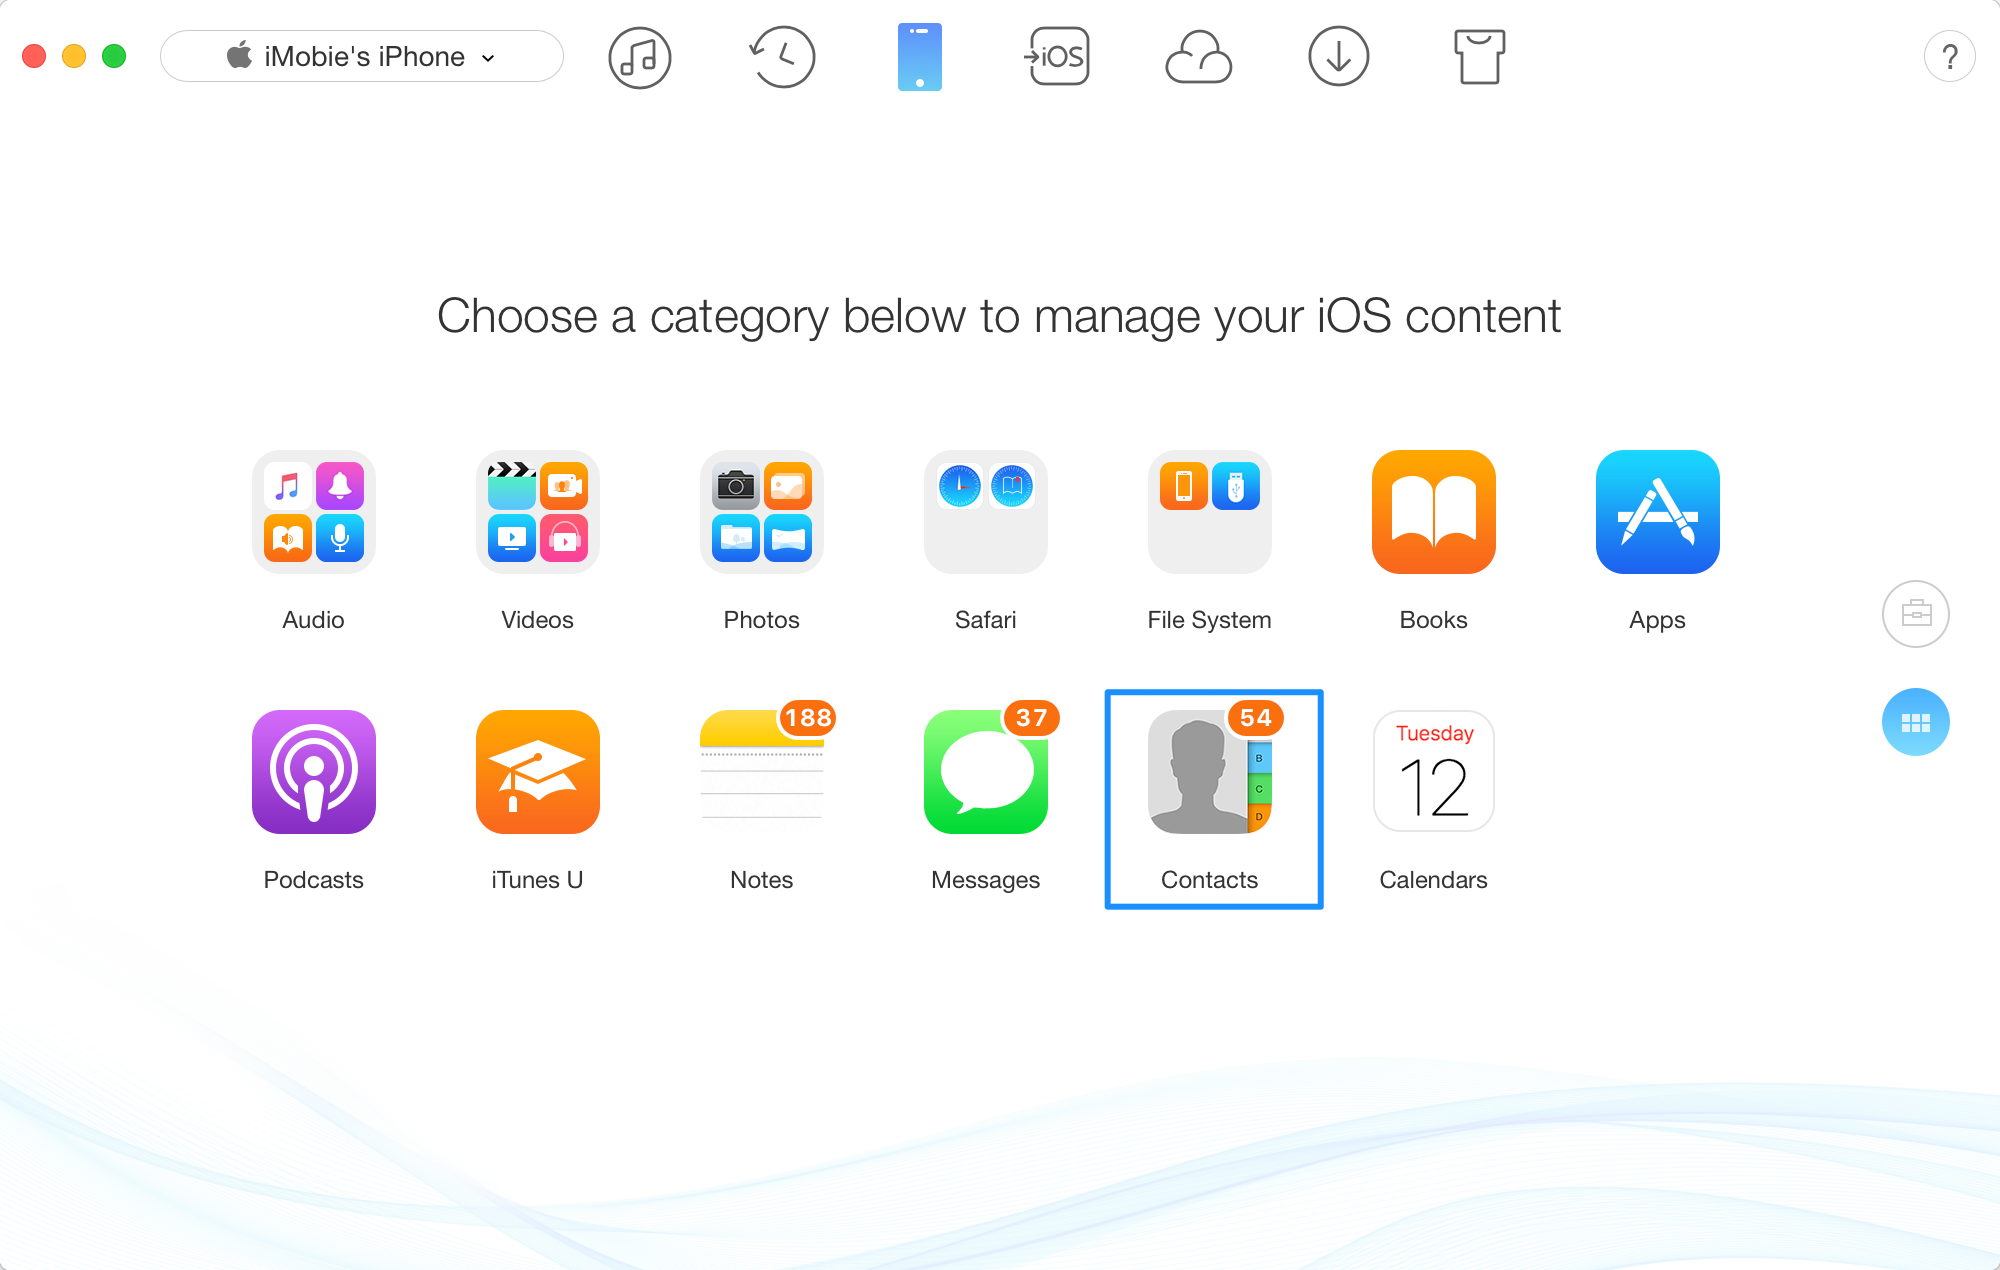2000x1270 pixels.
Task: Open the Messages category
Action: tap(986, 772)
